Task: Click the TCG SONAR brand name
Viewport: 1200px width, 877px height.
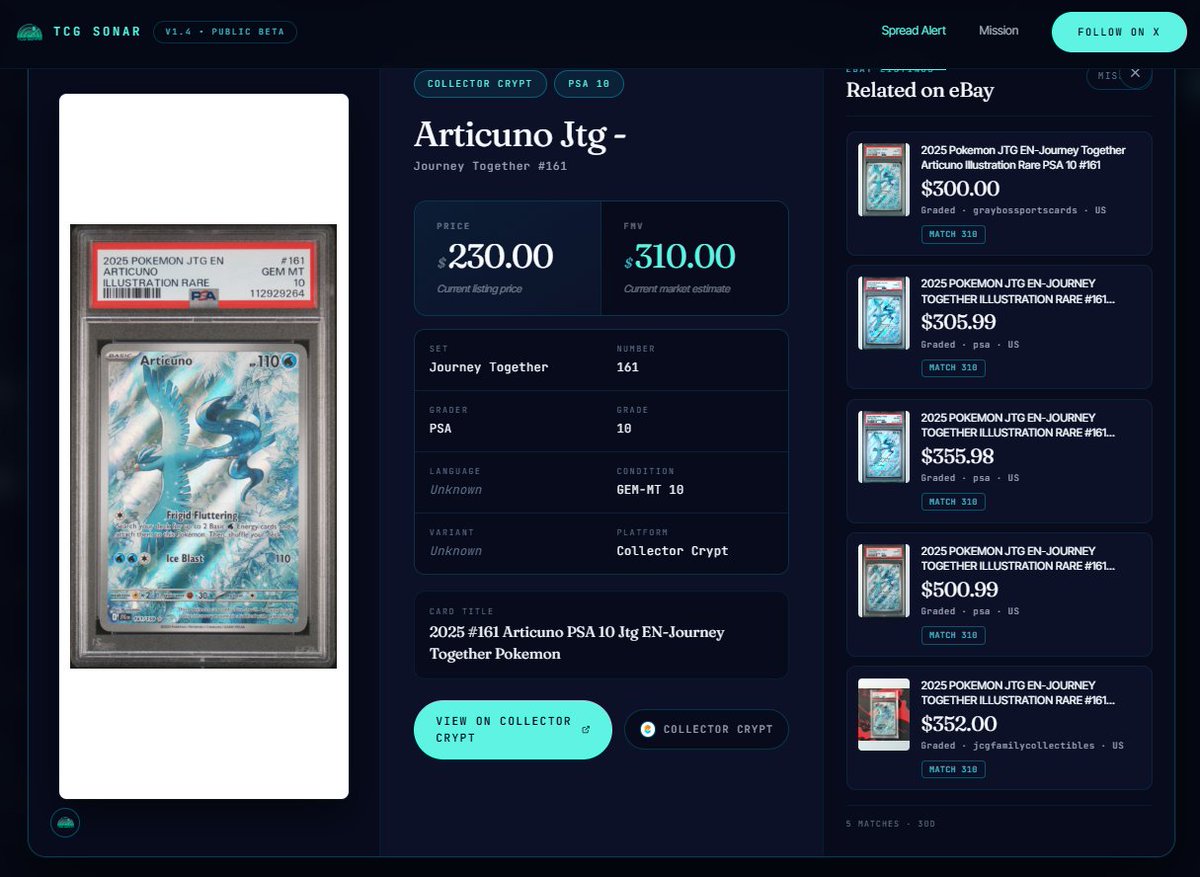Action: 97,32
